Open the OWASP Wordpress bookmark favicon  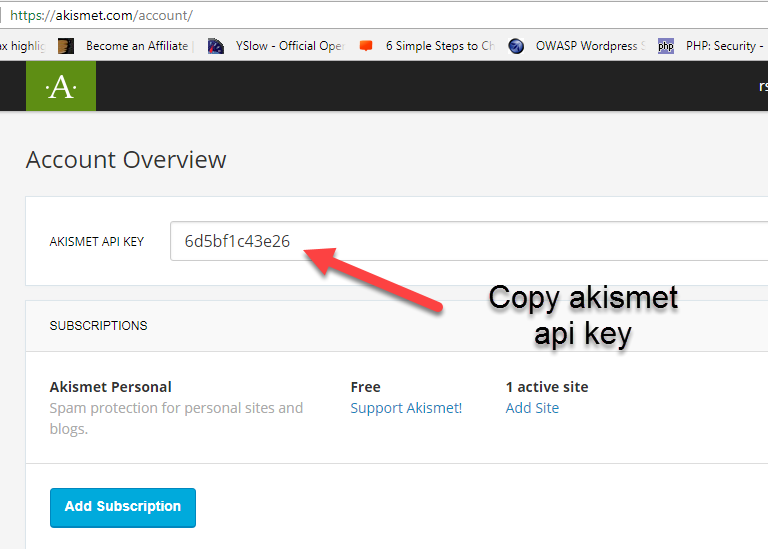(516, 46)
